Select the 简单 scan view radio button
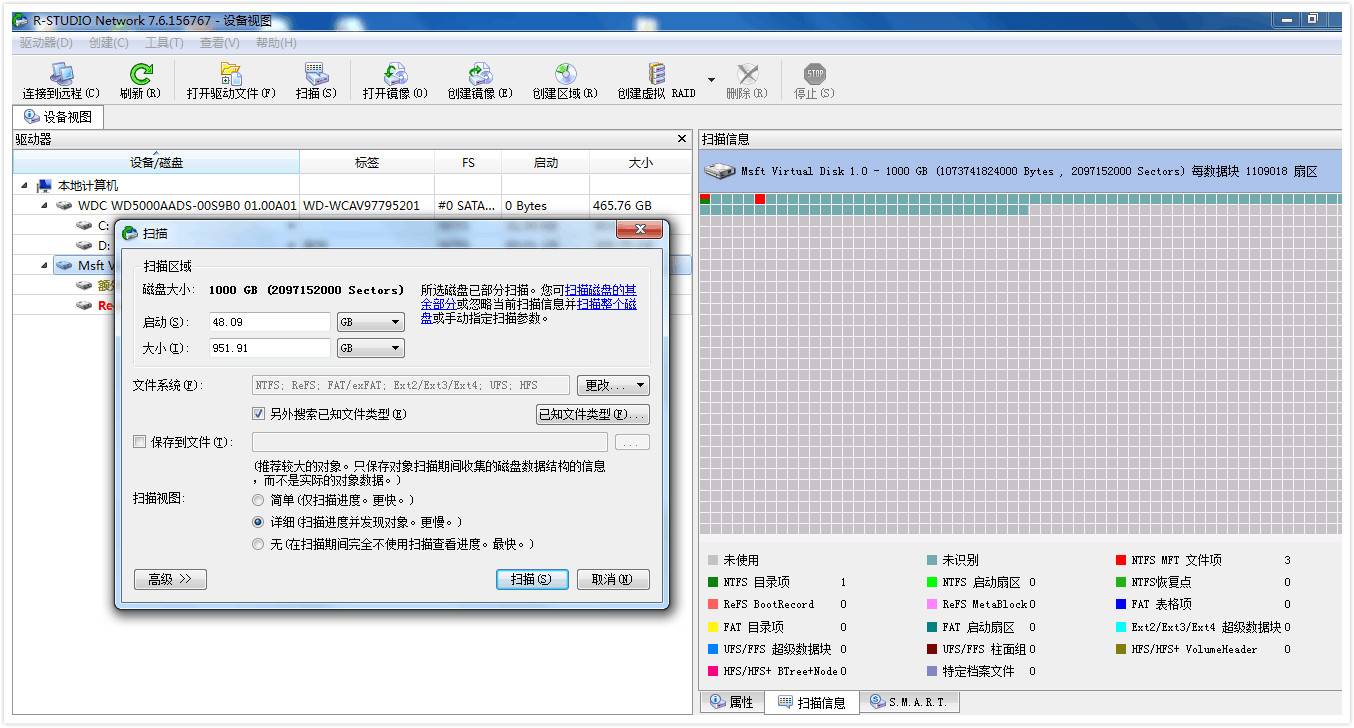This screenshot has width=1354, height=728. pos(258,499)
